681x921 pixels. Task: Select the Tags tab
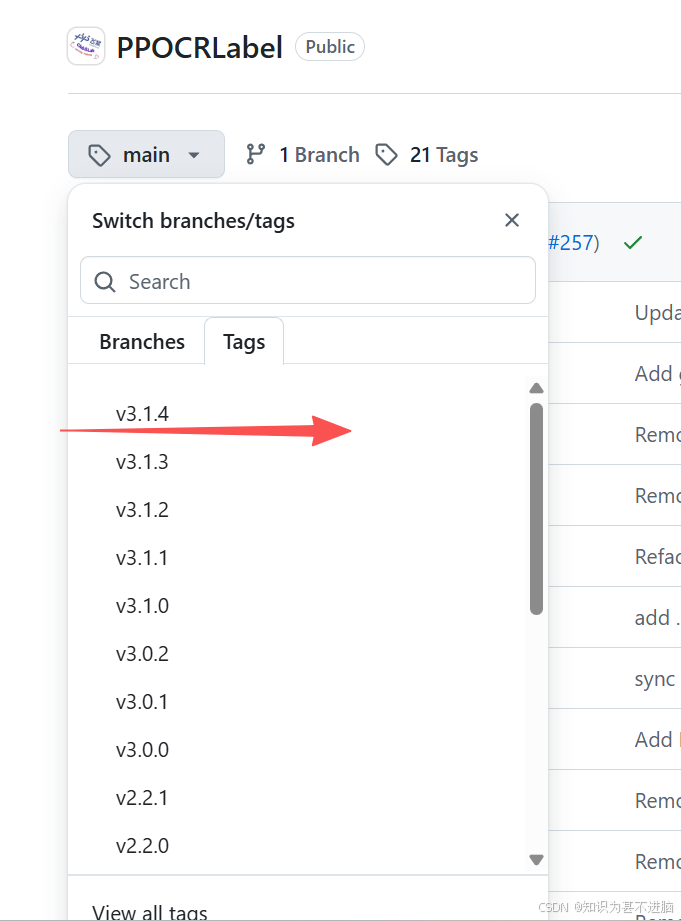point(244,341)
